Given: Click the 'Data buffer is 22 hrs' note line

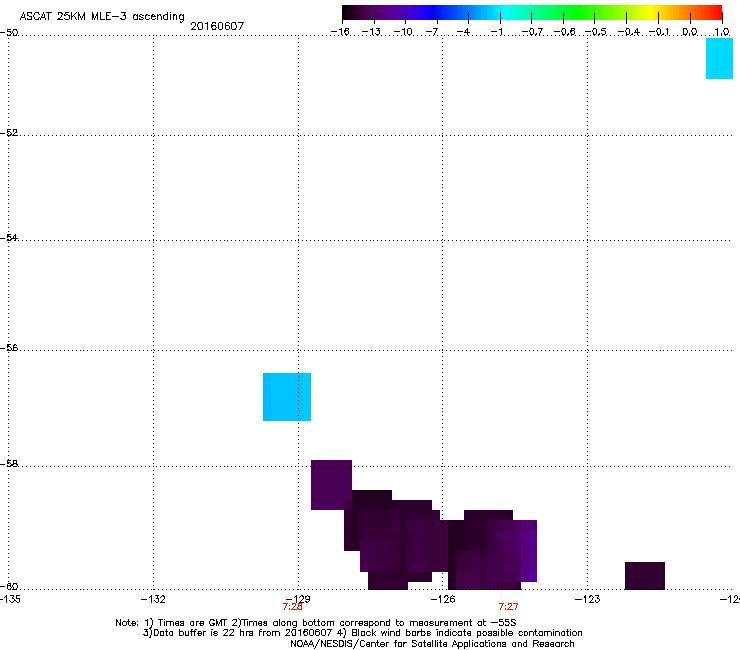Looking at the screenshot, I should click(362, 633).
